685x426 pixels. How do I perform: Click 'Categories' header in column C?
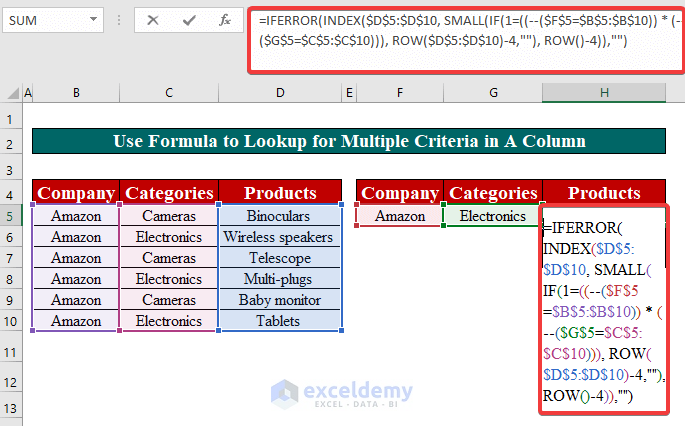tap(169, 192)
